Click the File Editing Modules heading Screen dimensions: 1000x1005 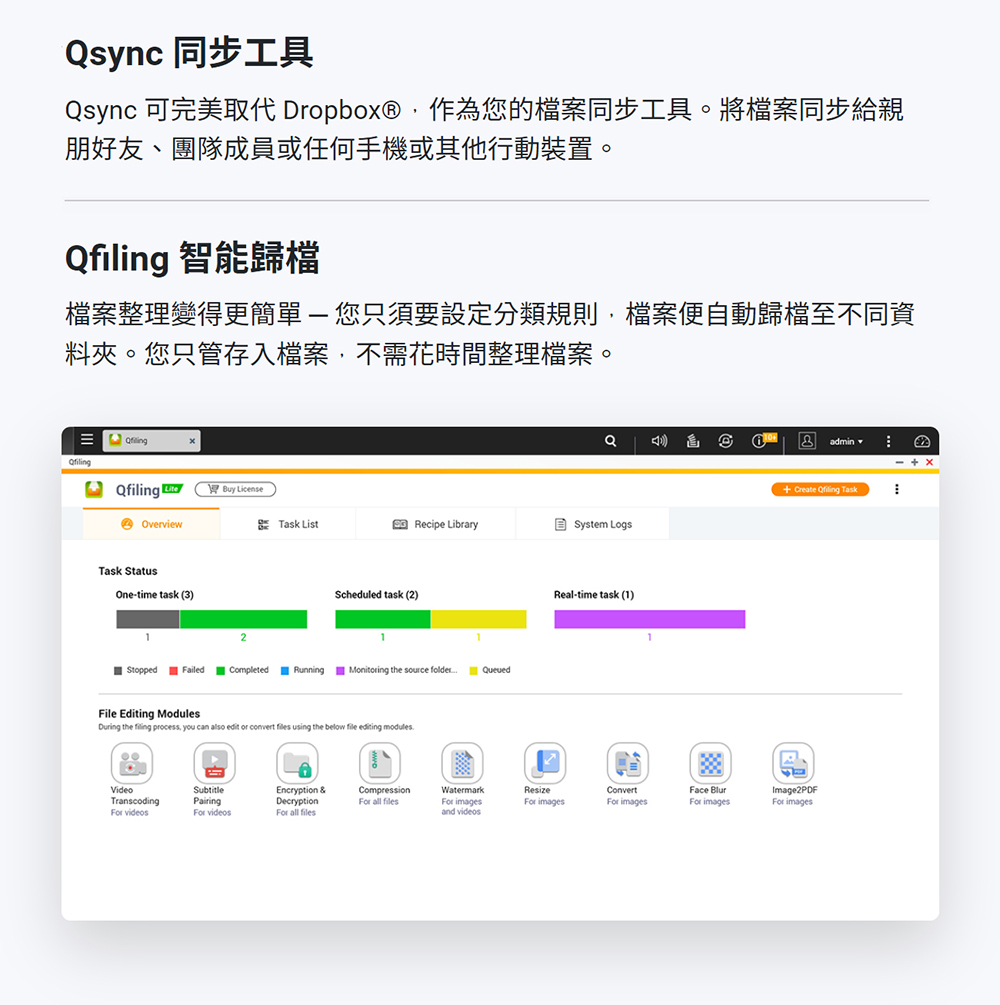[x=149, y=714]
